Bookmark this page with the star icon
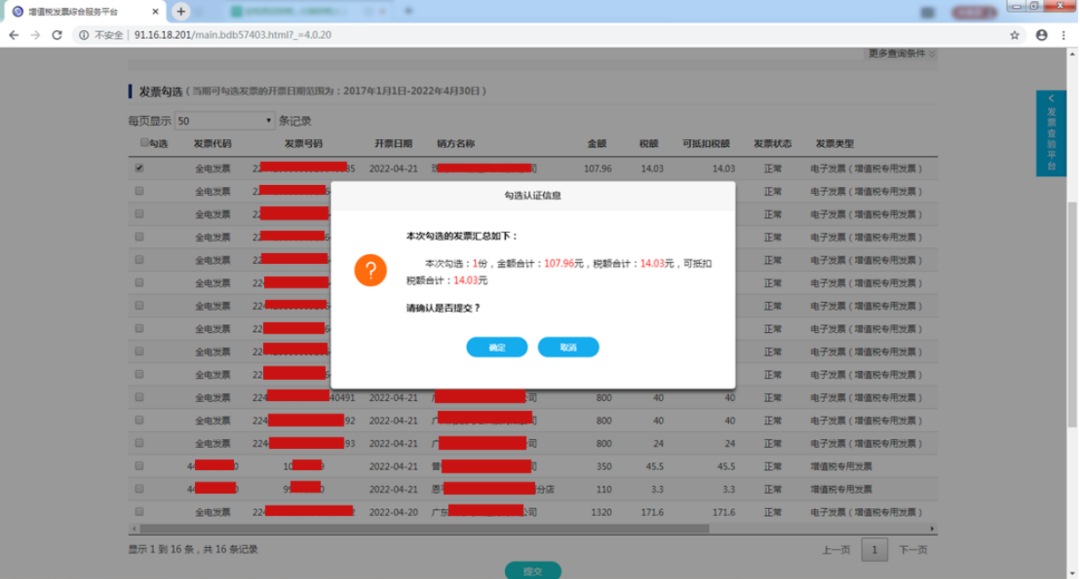The width and height of the screenshot is (1080, 579). tap(1015, 34)
